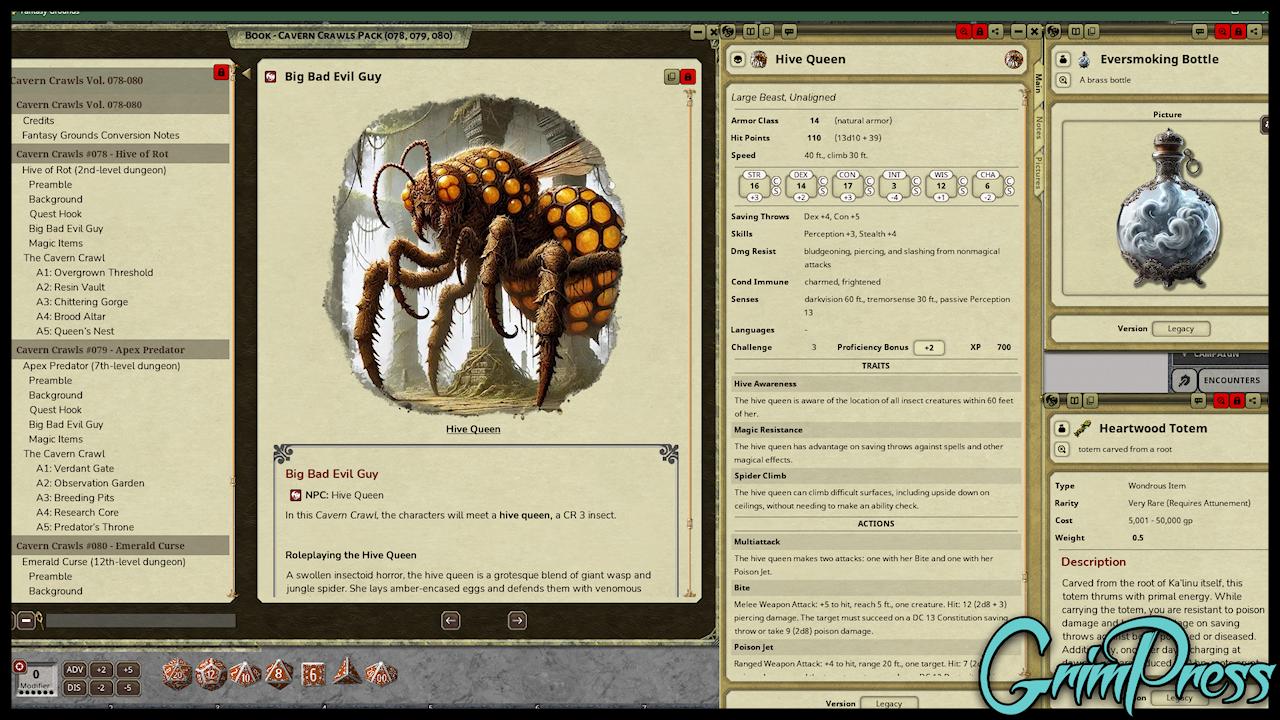The height and width of the screenshot is (720, 1280).
Task: Toggle the +2 modifier button
Action: [101, 670]
